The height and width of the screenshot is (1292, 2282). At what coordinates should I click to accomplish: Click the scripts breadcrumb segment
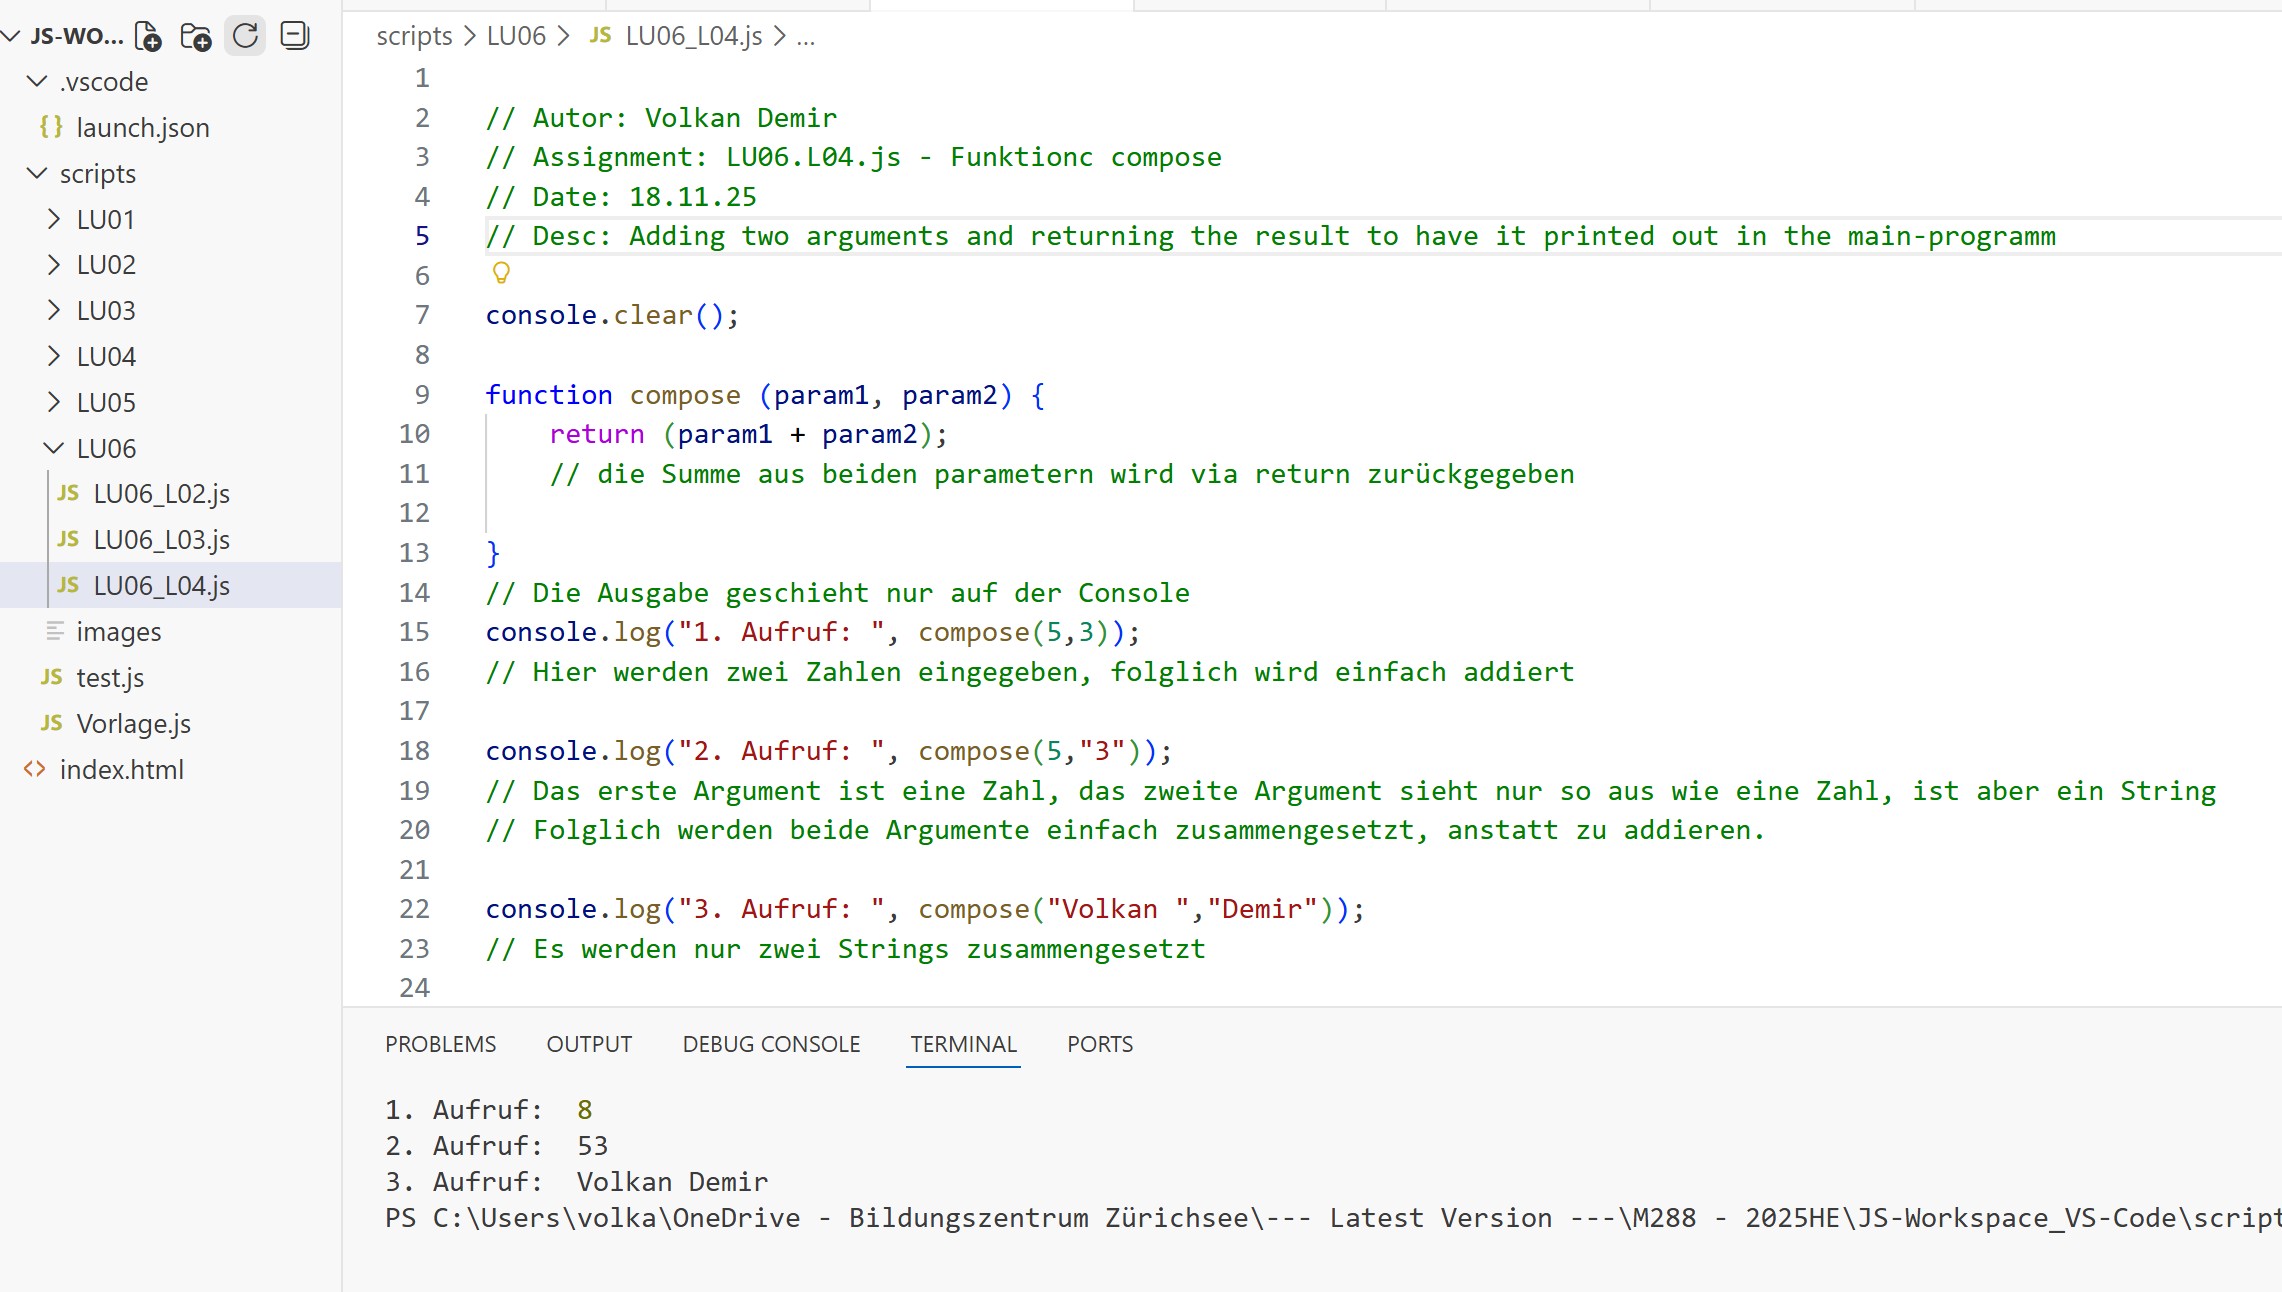[414, 36]
